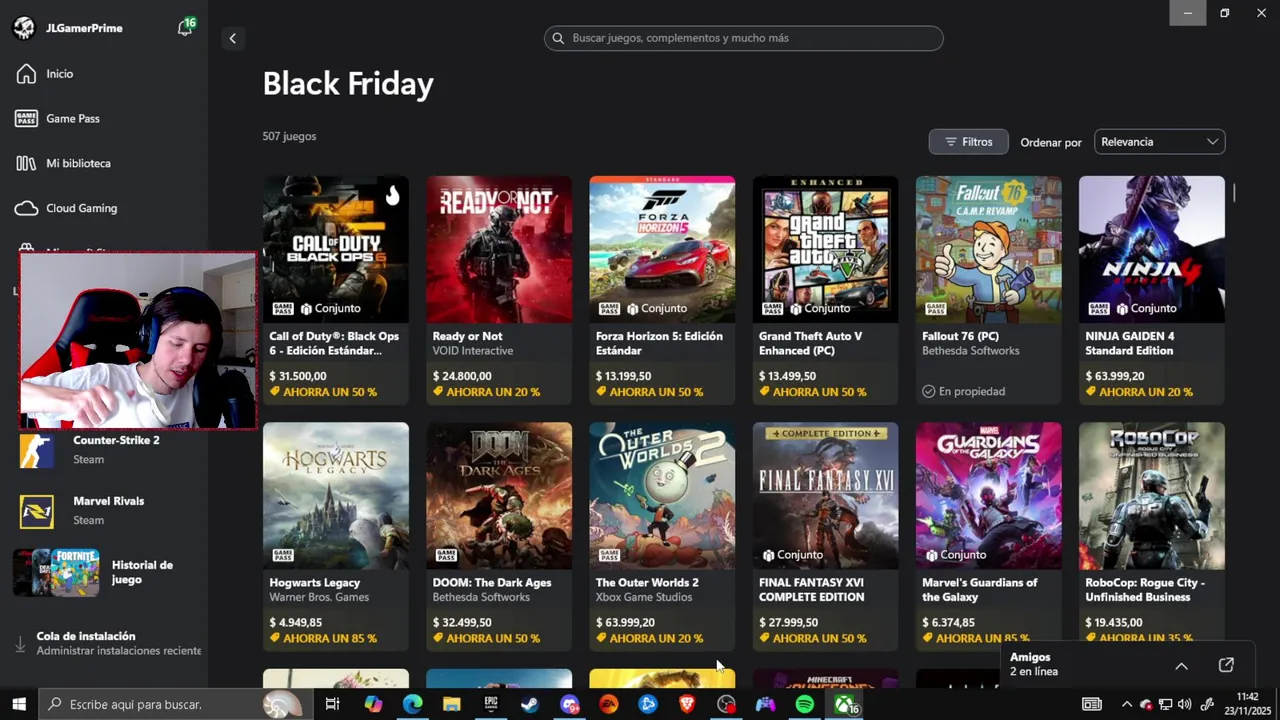Click the Cloud Gaming cloud icon

coord(26,208)
